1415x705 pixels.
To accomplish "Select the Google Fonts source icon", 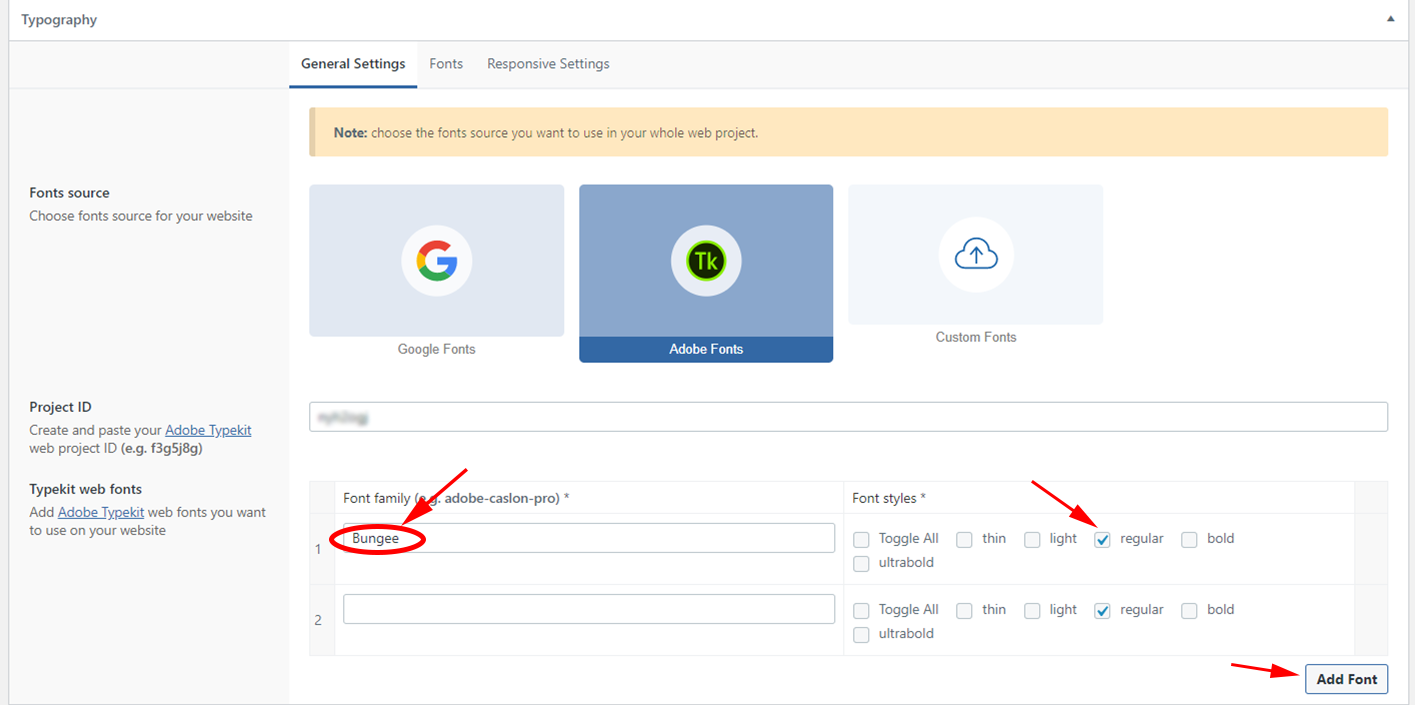I will coord(437,261).
